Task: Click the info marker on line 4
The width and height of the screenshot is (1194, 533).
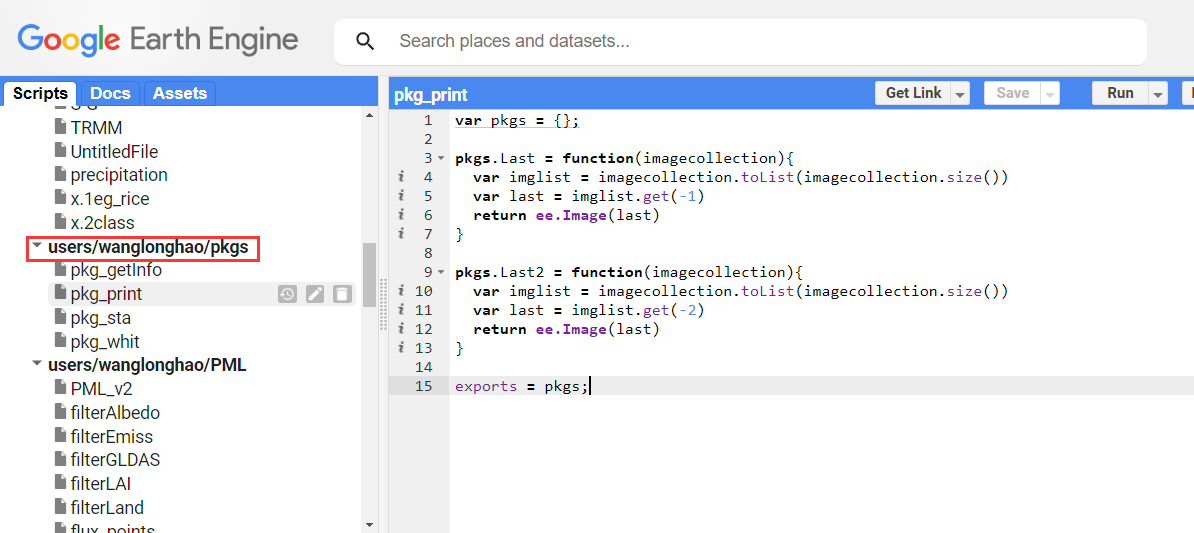Action: coord(401,177)
